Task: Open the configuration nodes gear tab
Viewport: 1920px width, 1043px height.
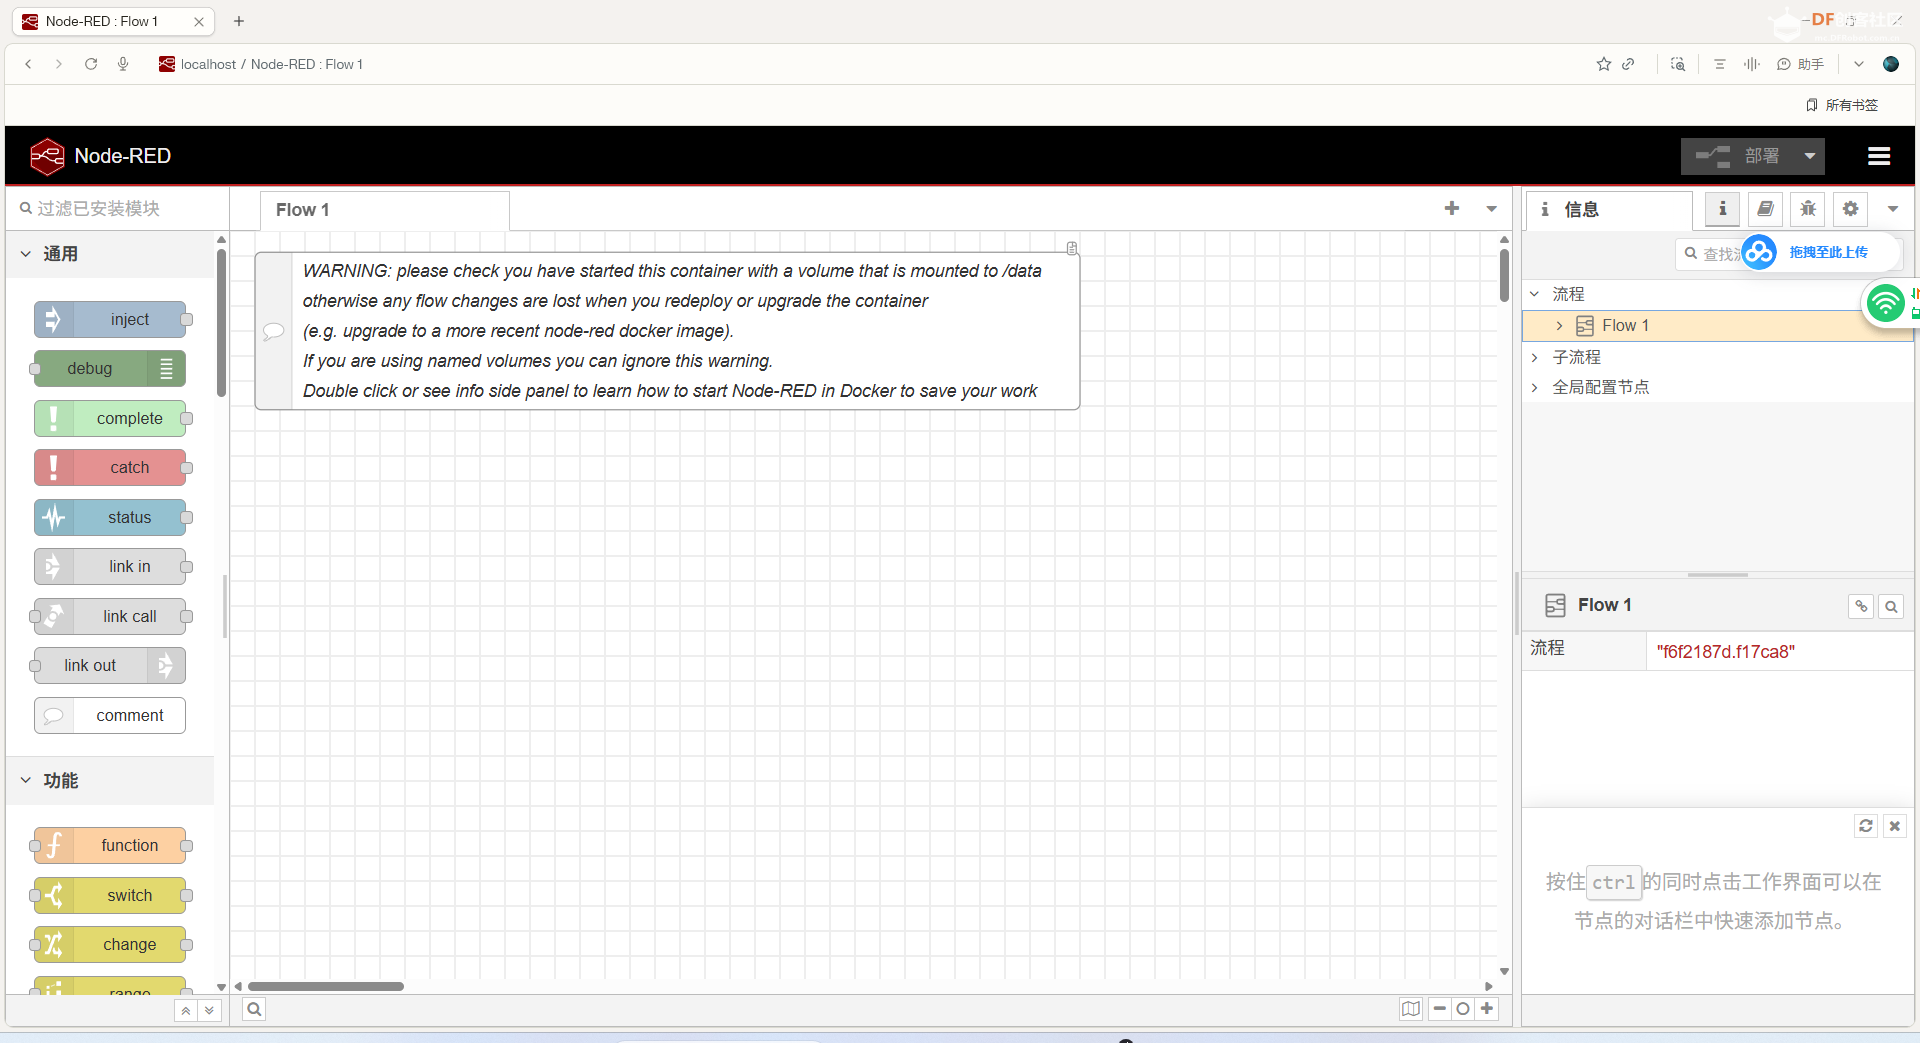Action: point(1851,209)
